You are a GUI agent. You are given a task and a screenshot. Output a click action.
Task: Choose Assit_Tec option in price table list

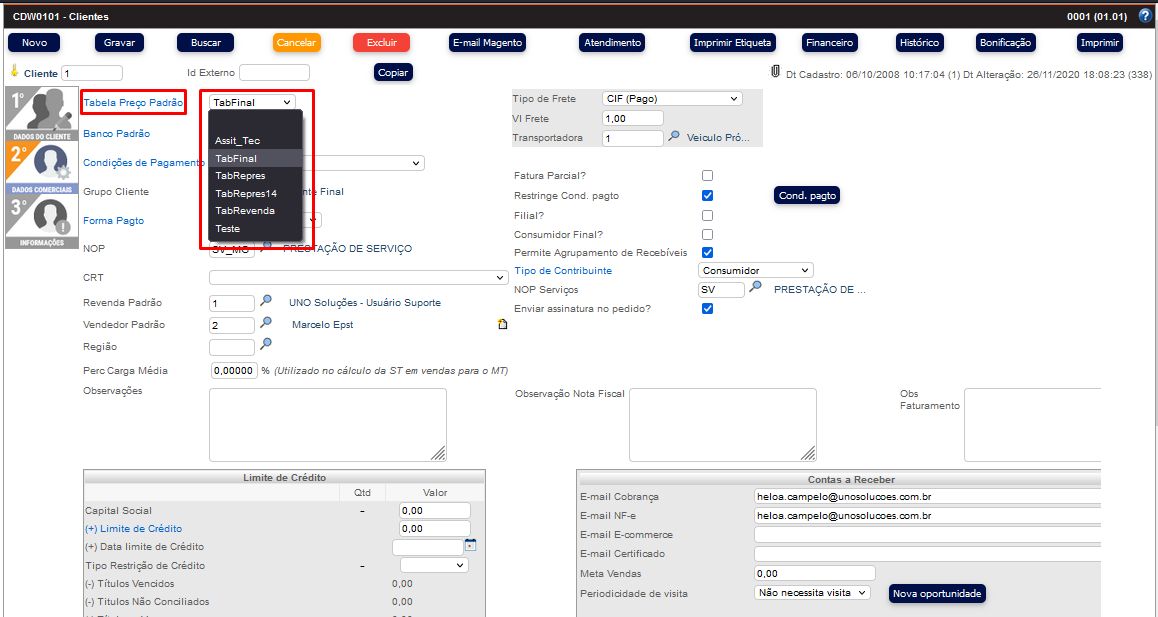(x=237, y=141)
